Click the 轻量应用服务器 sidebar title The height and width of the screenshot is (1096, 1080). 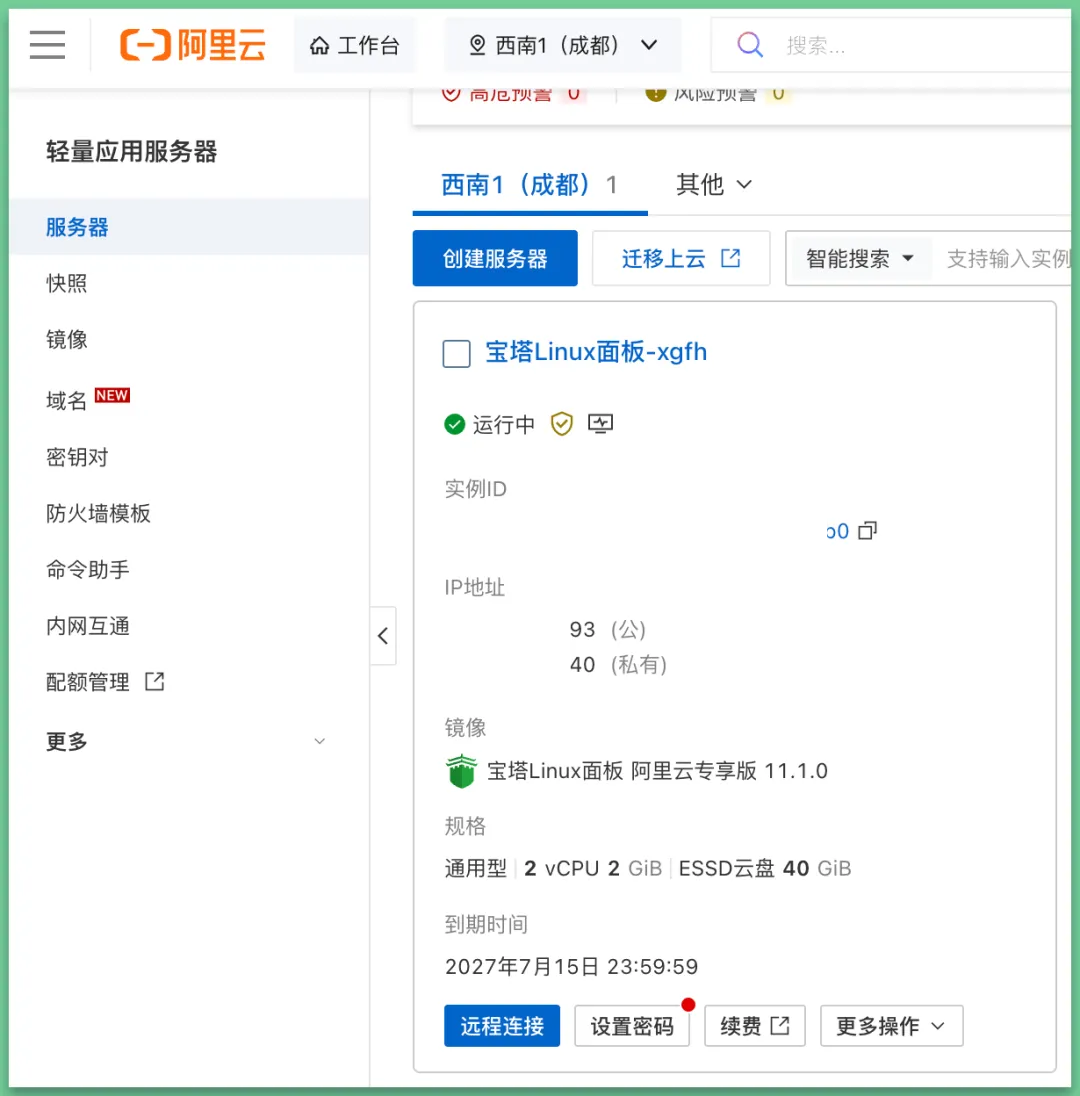point(131,151)
